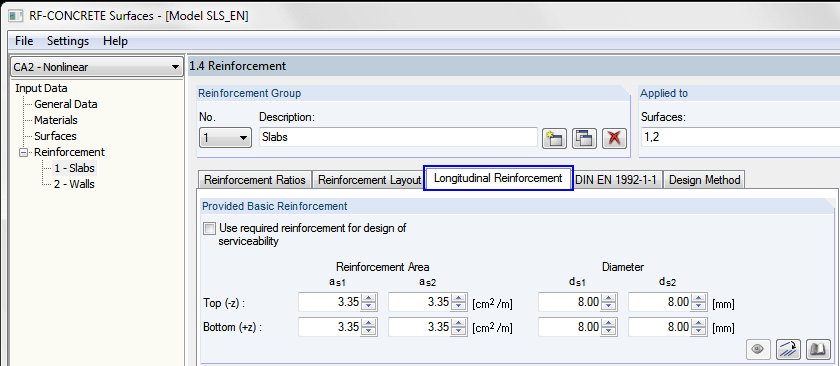Viewport: 840px width, 366px height.
Task: Switch to DIN EN 1992-1-1 tab
Action: [x=618, y=180]
